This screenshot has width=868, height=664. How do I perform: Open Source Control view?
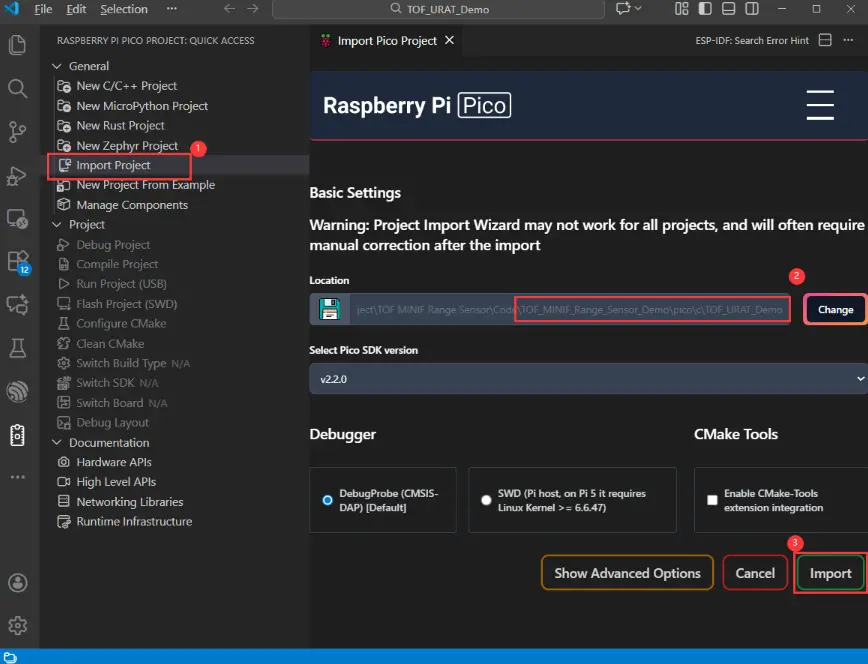coord(18,132)
